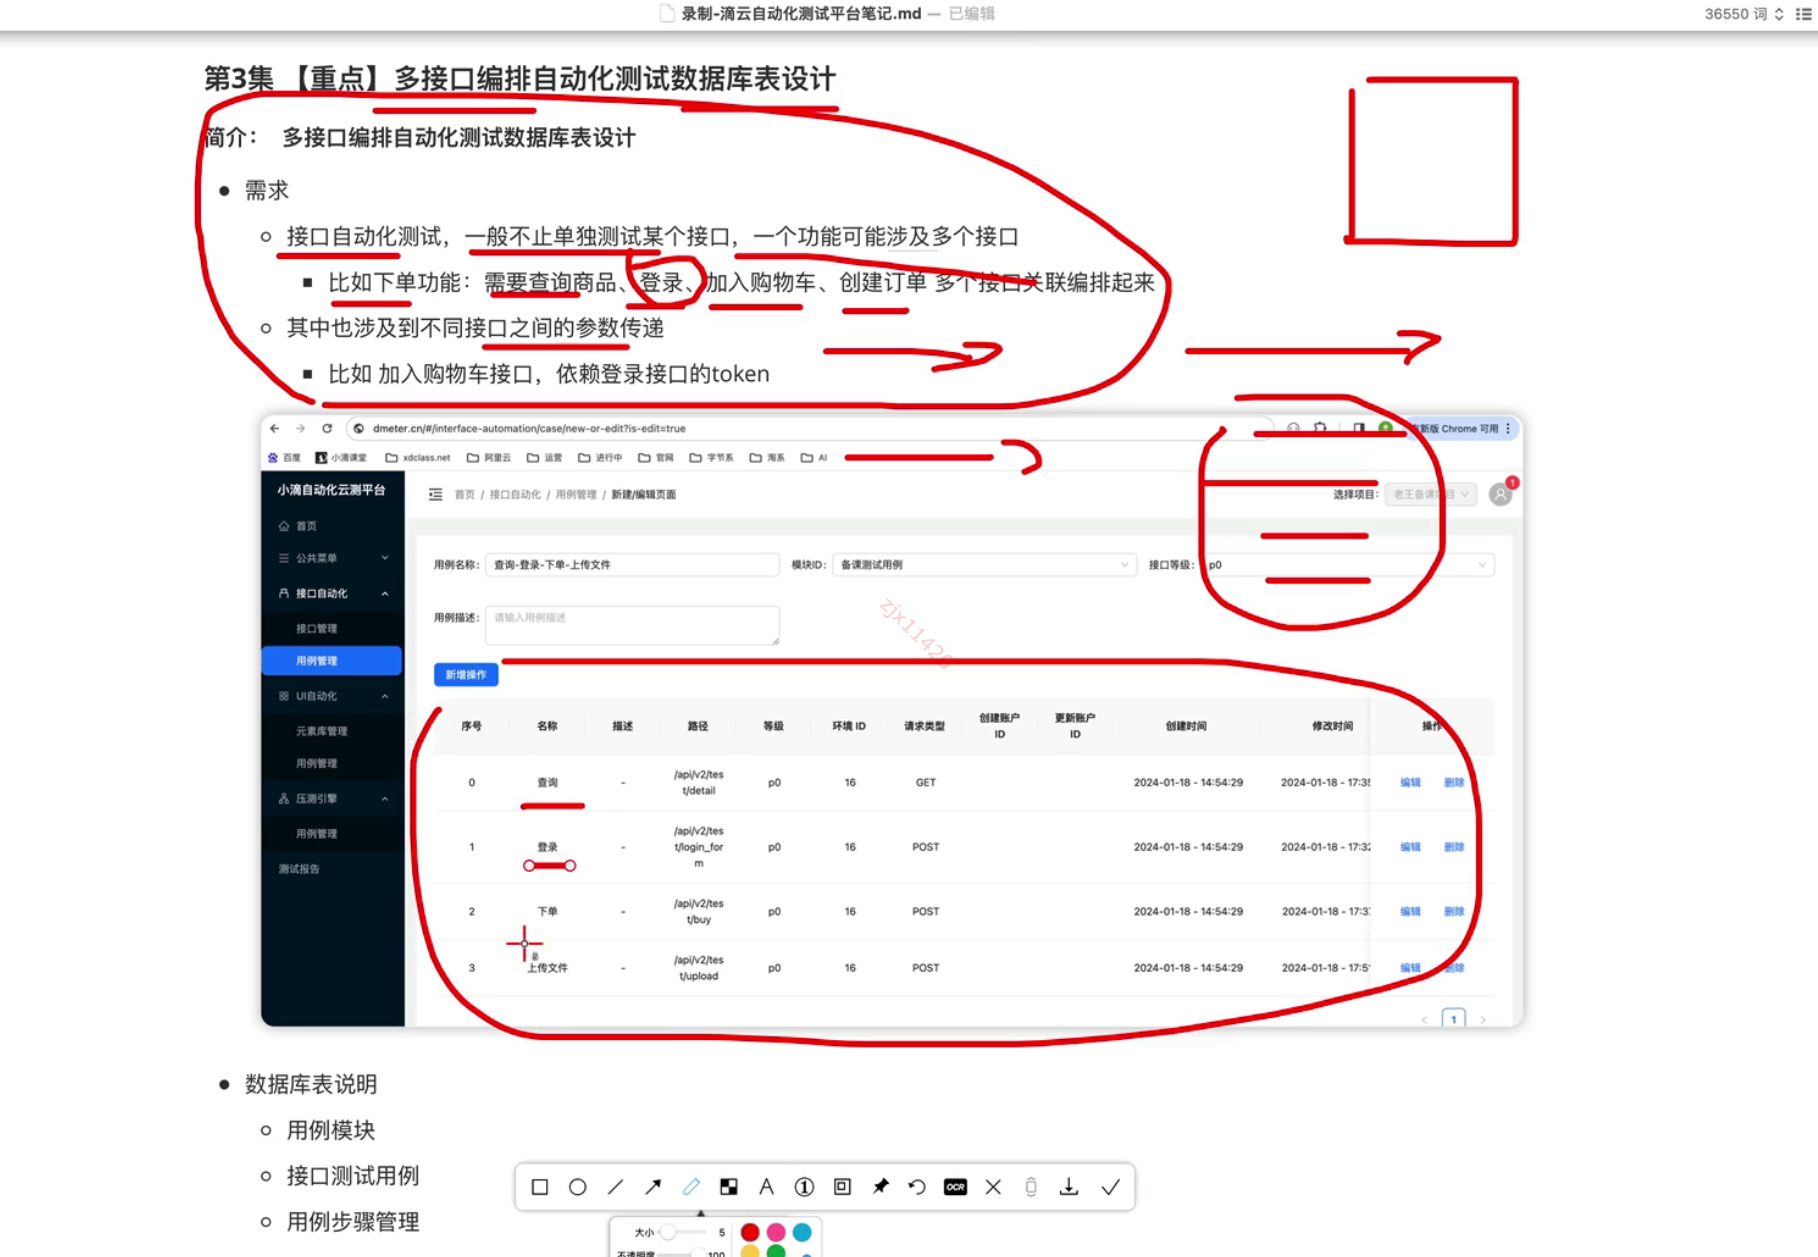The width and height of the screenshot is (1818, 1257).
Task: Click the 用例描述 text area
Action: [632, 625]
